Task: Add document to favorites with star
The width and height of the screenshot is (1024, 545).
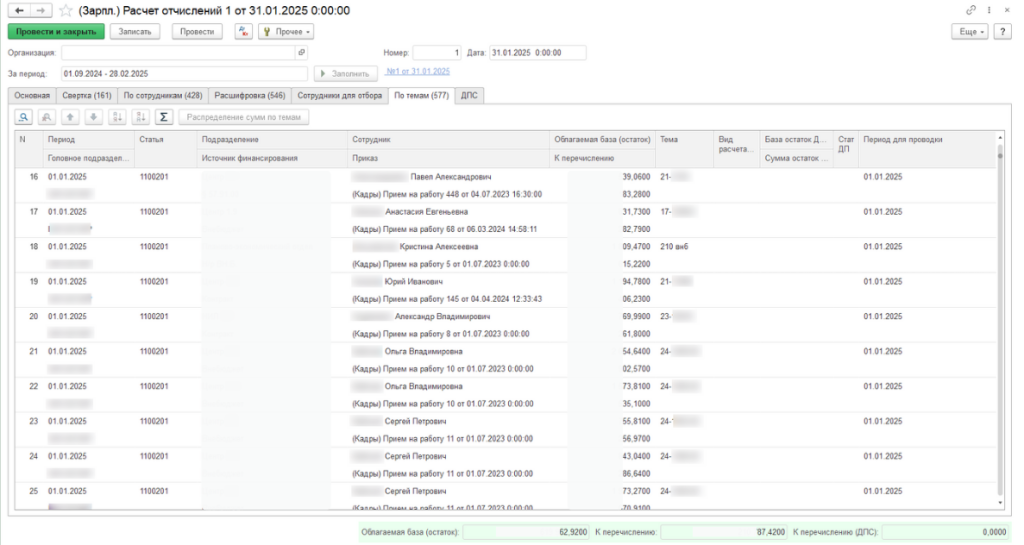Action: 65,10
